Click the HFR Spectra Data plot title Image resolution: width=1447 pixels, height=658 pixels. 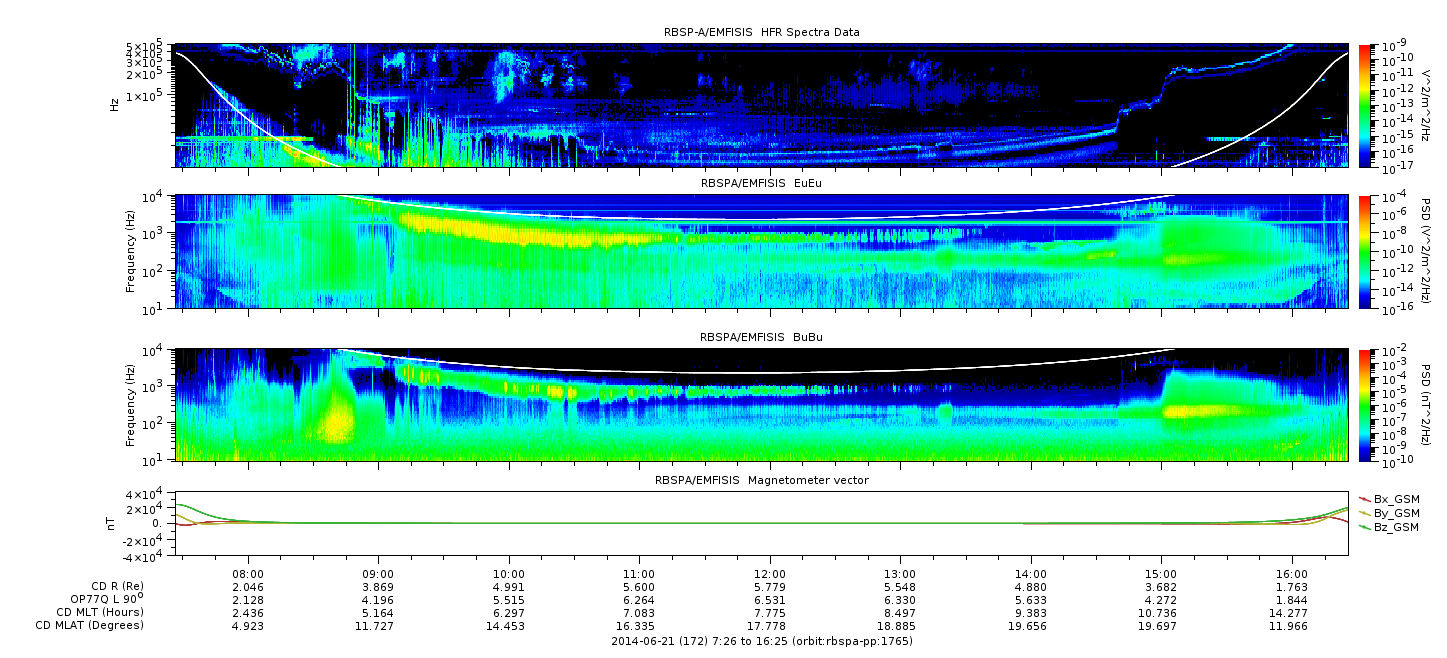761,33
